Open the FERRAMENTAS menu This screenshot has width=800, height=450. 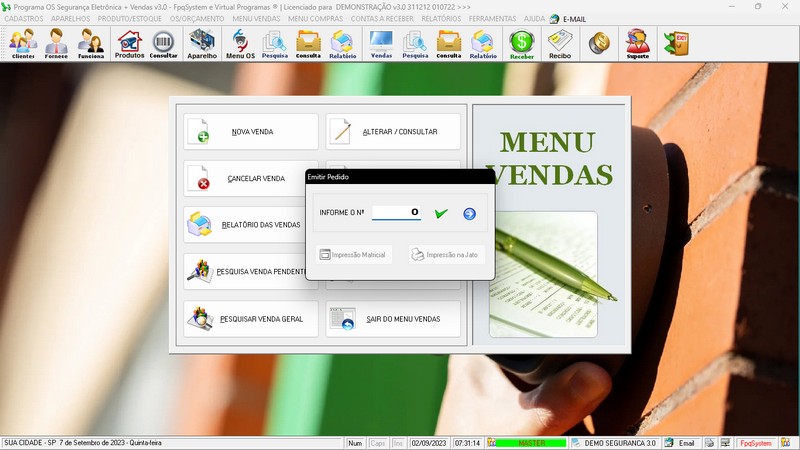(x=492, y=18)
